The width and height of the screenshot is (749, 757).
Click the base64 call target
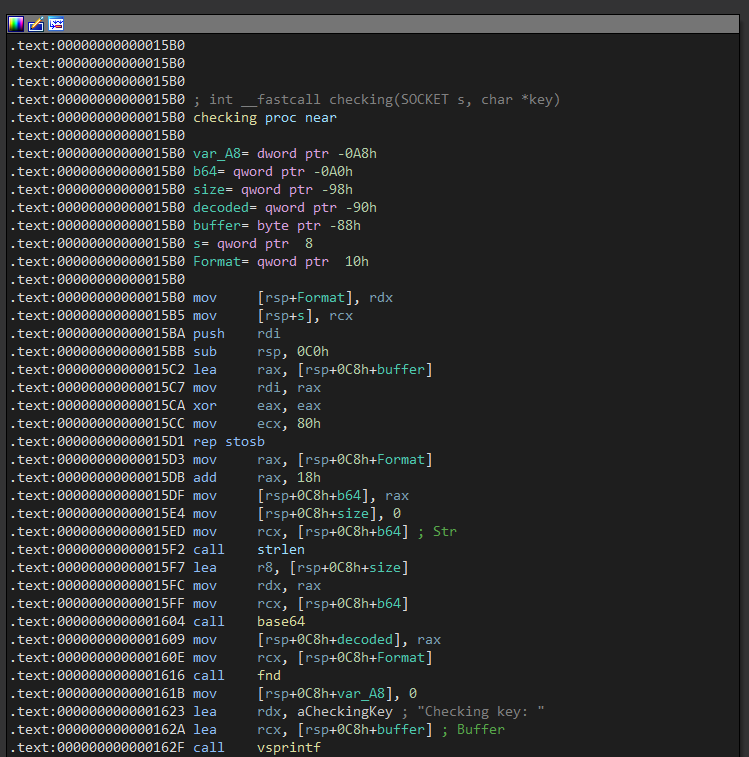281,621
